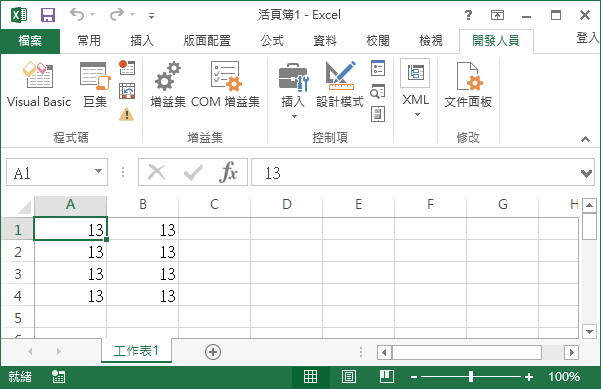Select cell B2 containing 13
Viewport: 601px width, 389px height.
[143, 252]
